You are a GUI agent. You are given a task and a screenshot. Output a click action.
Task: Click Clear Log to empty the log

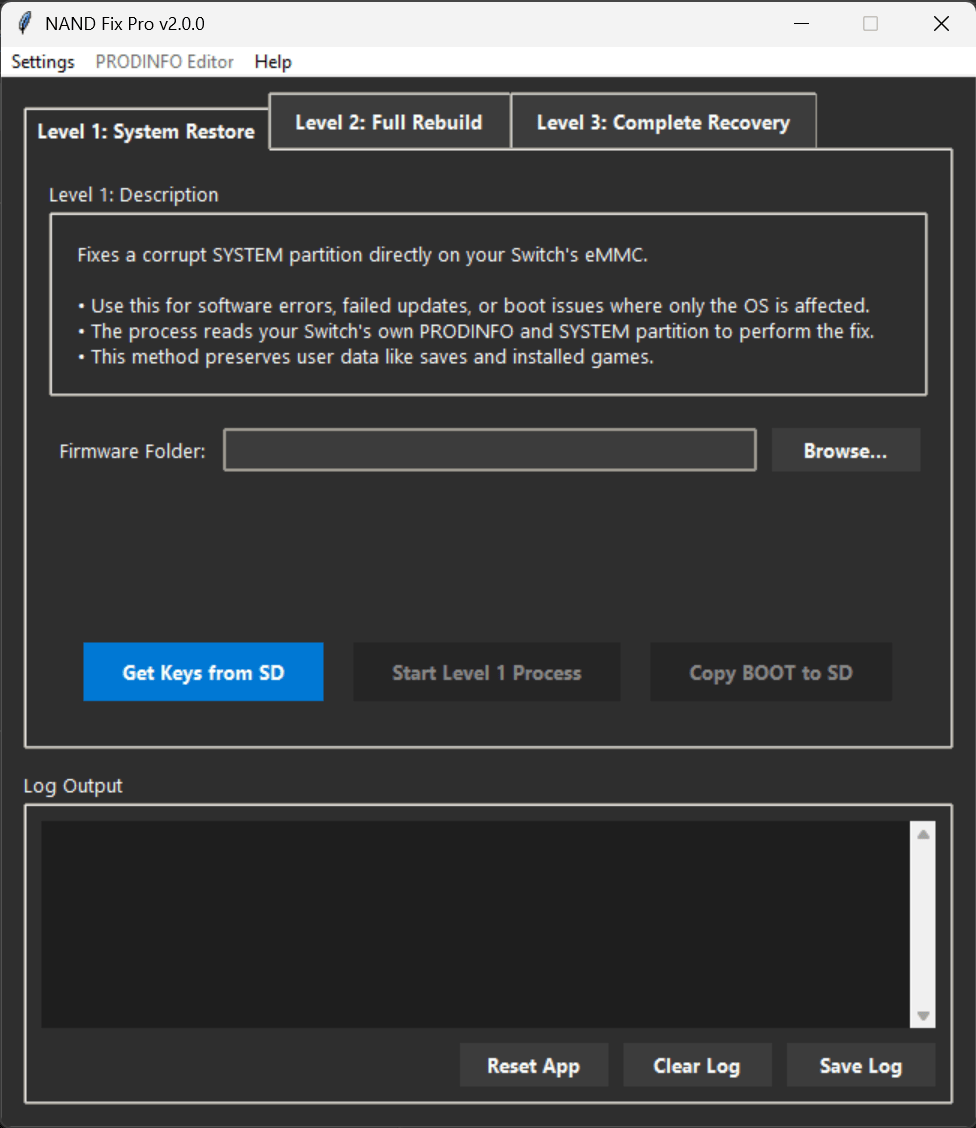(x=697, y=1065)
